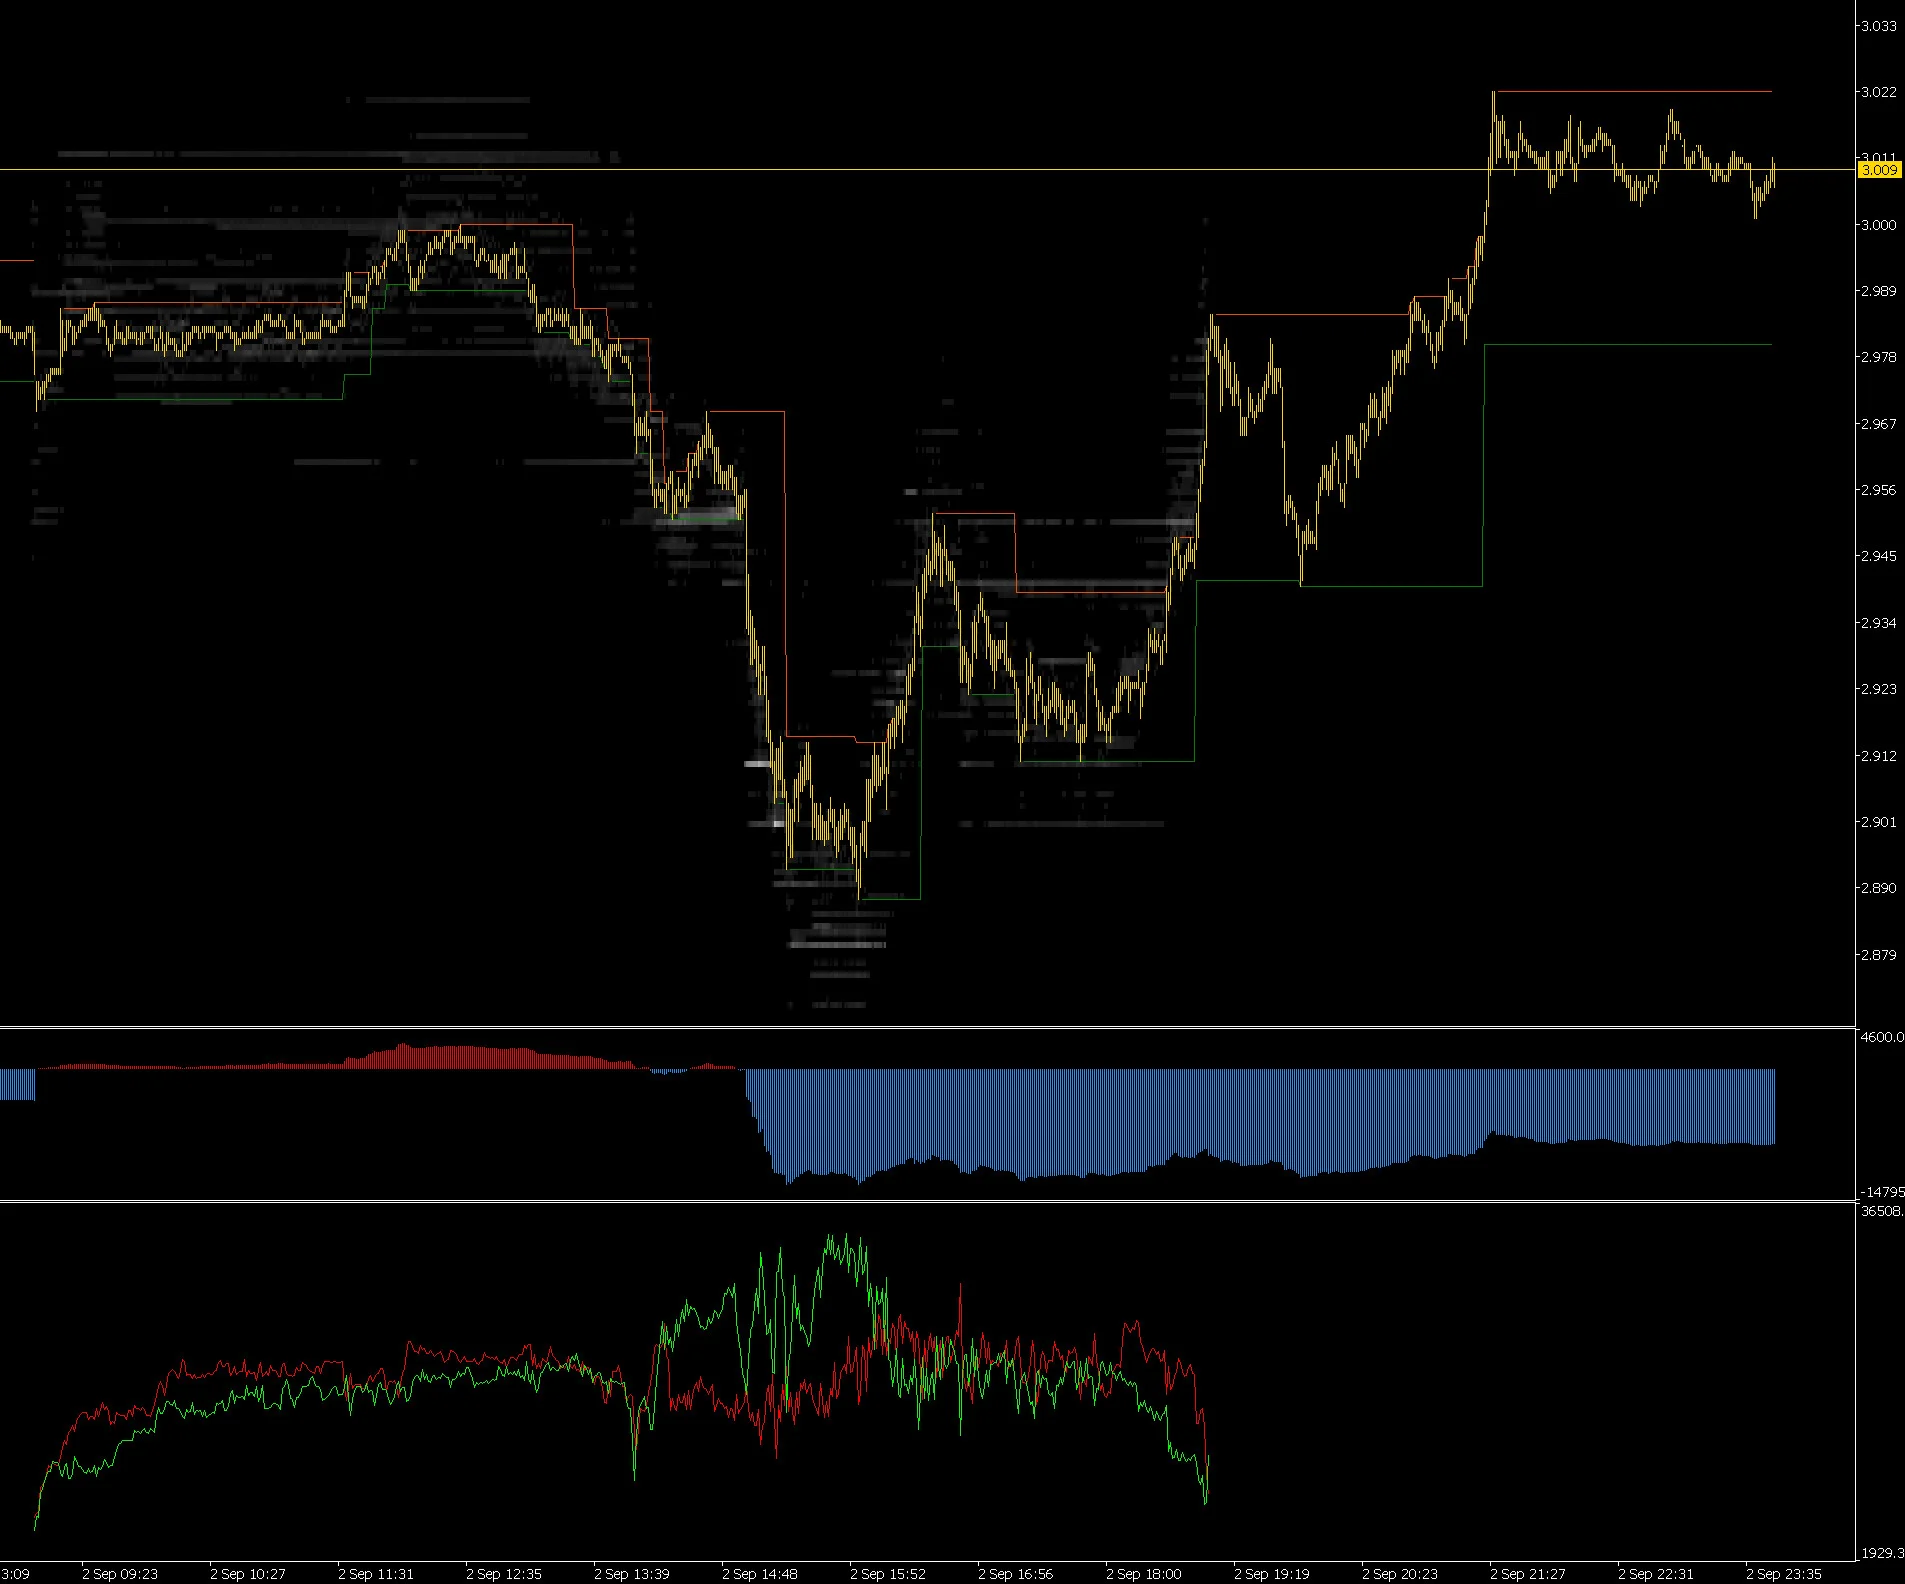Viewport: 1905px width, 1584px height.
Task: Click the 1929.3 oscillator scale label
Action: coord(1882,1553)
